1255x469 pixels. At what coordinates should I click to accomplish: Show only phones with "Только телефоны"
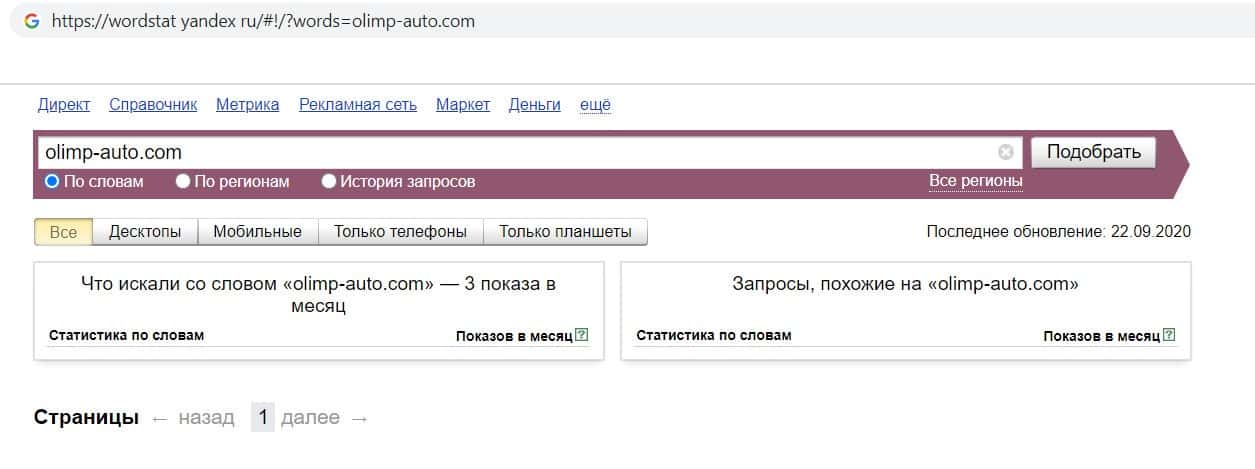click(x=400, y=232)
